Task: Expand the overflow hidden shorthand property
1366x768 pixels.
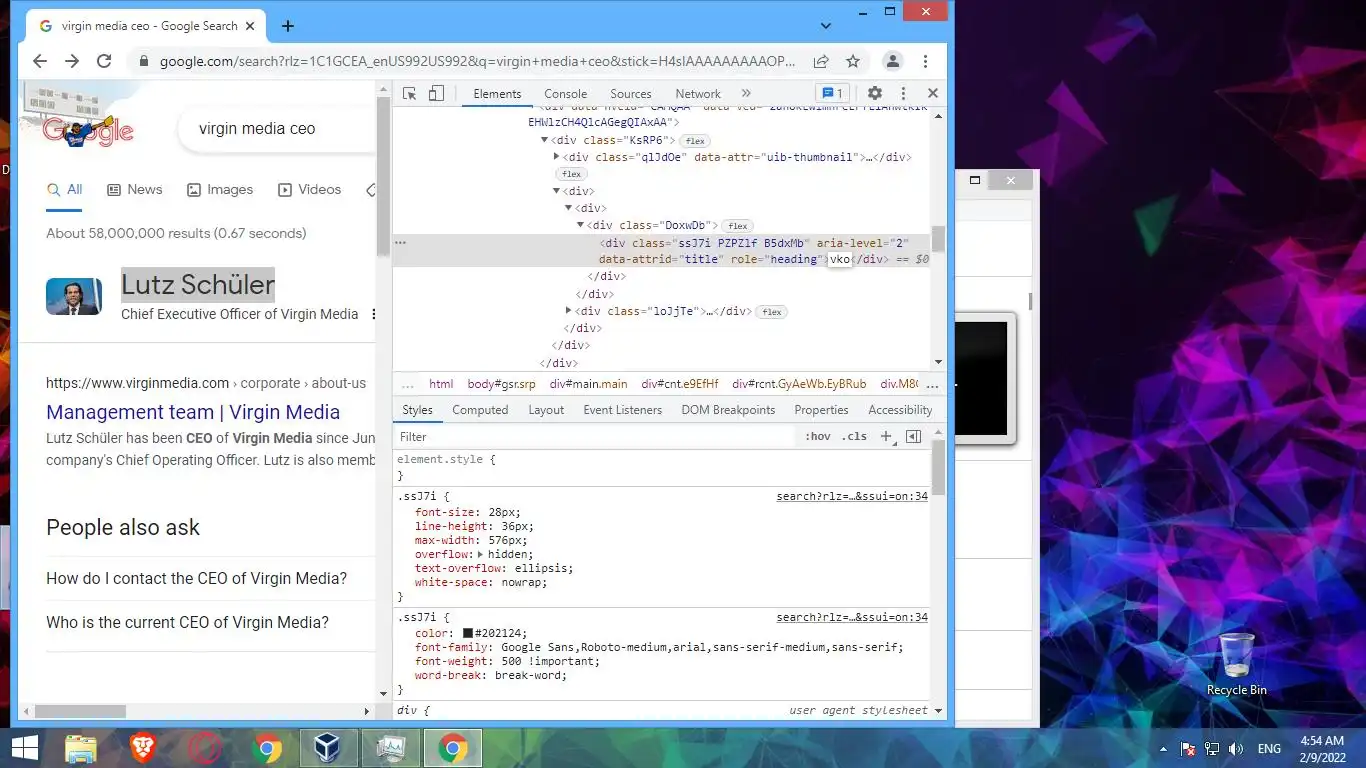Action: pyautogui.click(x=480, y=554)
